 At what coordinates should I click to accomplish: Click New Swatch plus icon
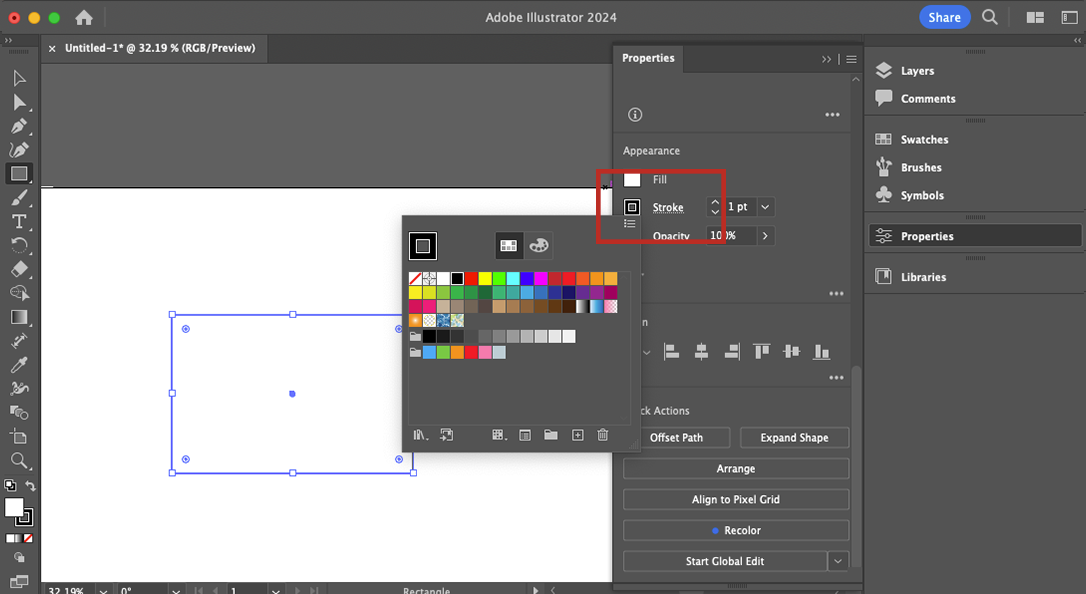(578, 435)
